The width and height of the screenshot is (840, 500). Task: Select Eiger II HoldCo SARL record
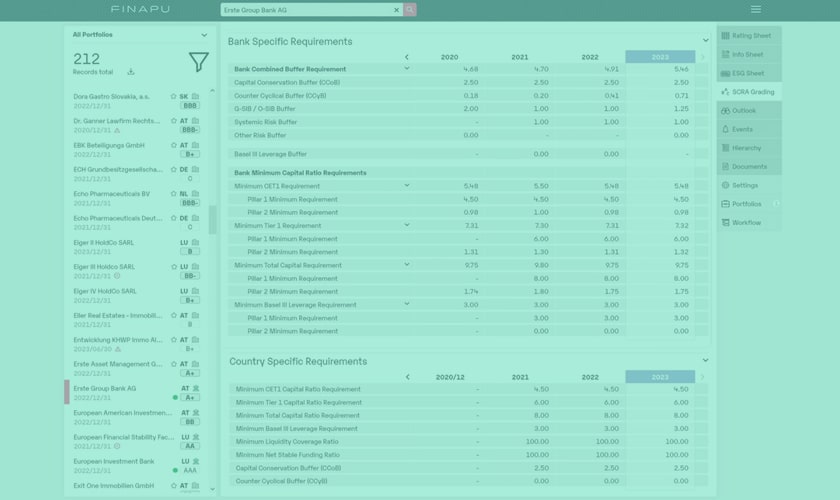point(137,247)
